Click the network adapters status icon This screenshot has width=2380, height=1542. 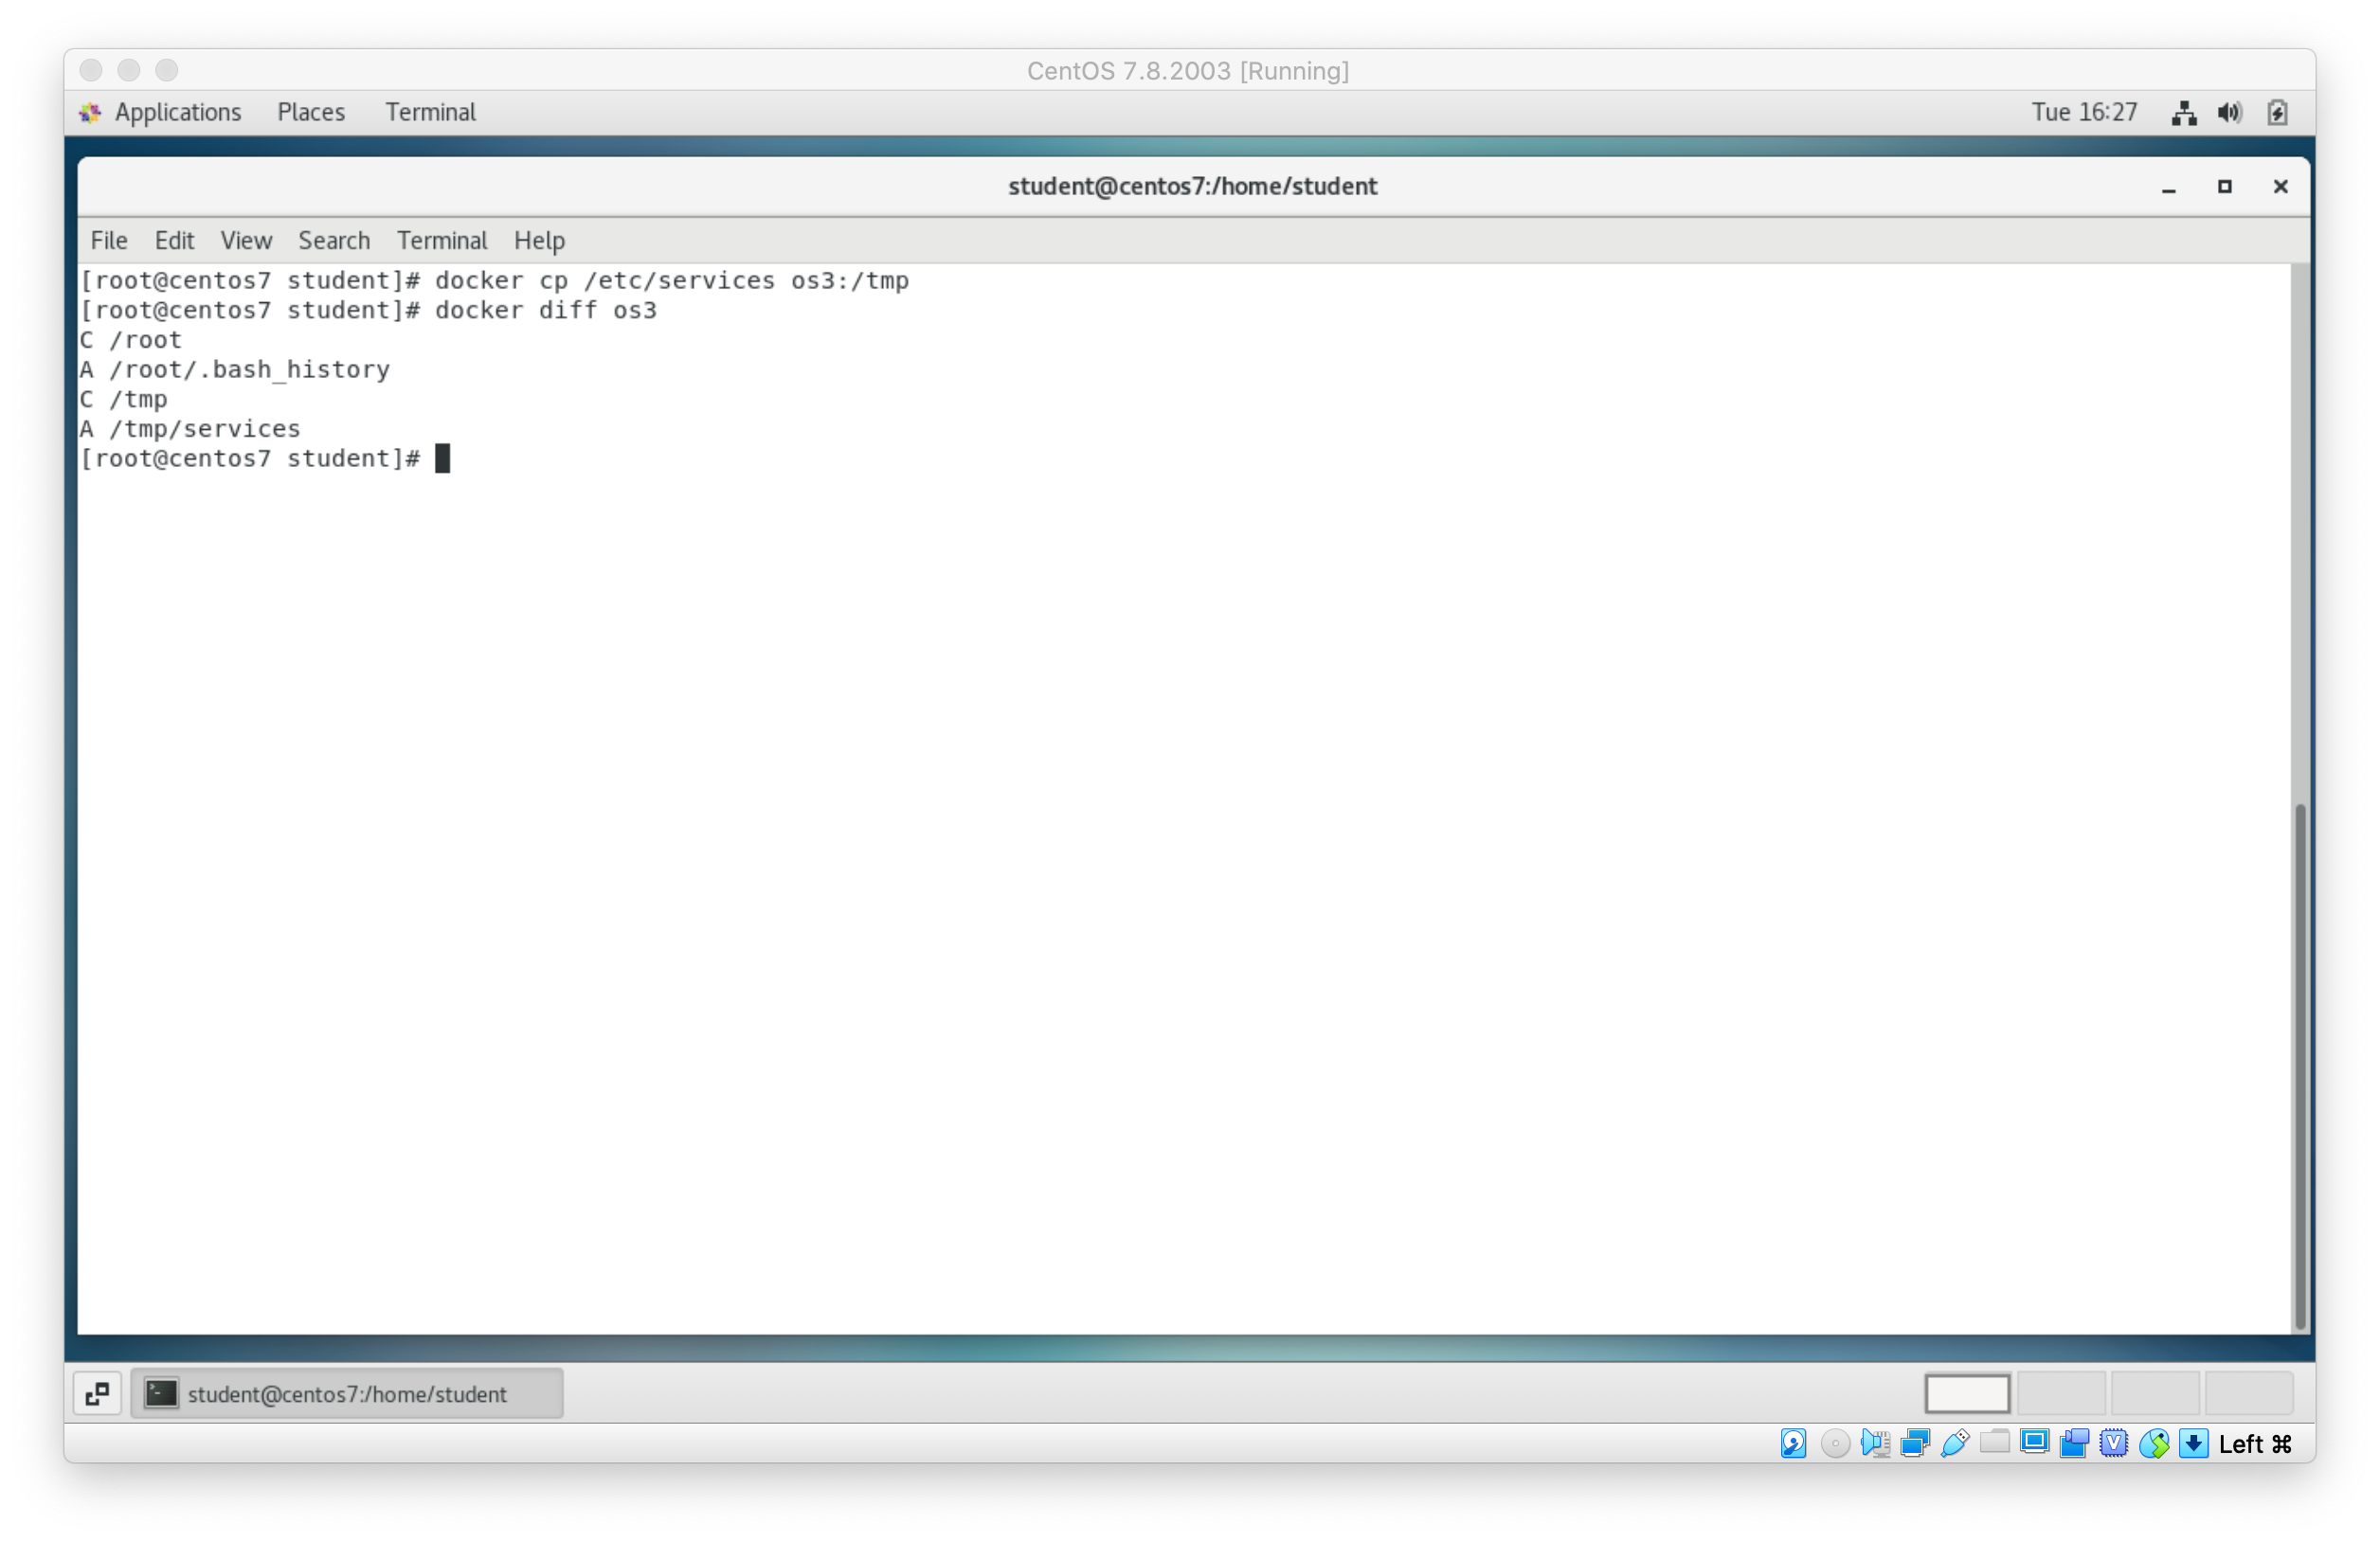[x=1915, y=1443]
